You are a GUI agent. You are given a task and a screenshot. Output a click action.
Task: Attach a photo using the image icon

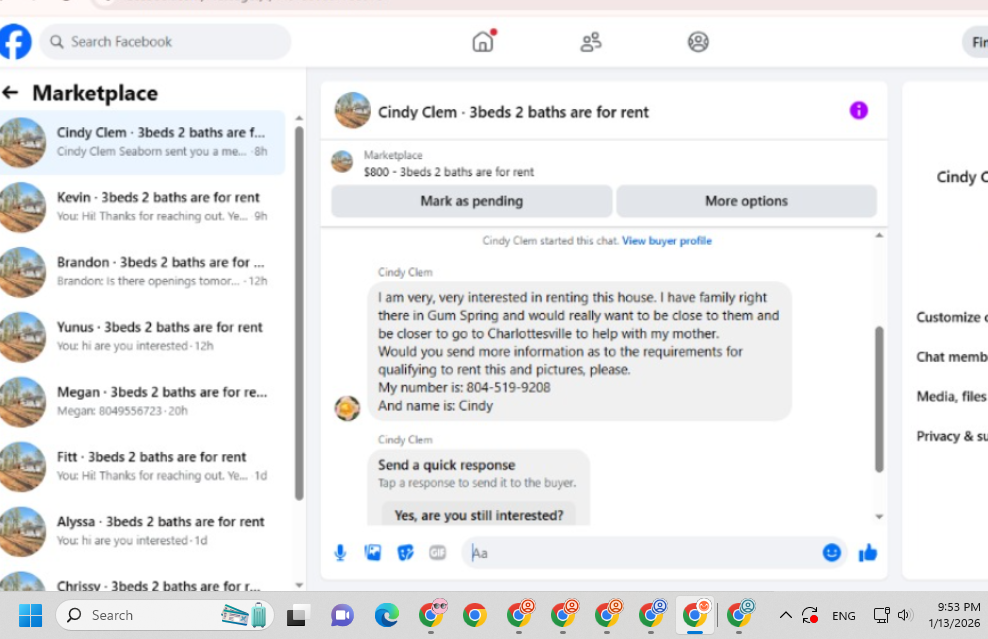(373, 553)
